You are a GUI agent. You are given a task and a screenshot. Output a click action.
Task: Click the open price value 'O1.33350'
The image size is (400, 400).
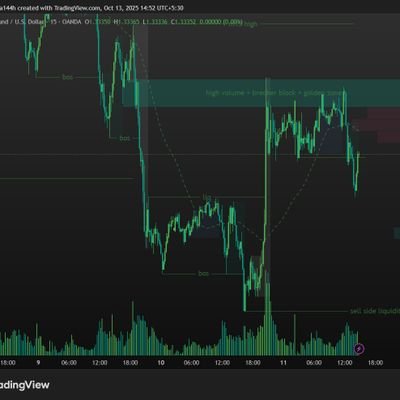pos(97,22)
